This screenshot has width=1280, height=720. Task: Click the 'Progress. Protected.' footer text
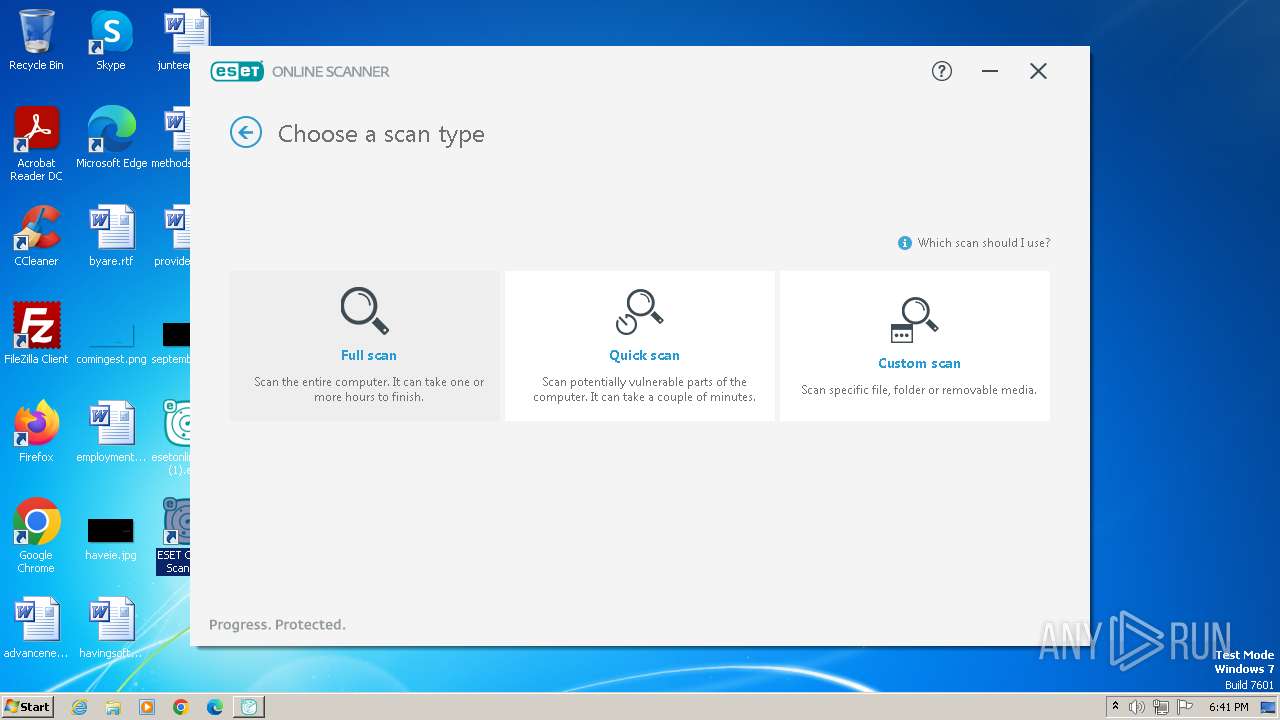277,625
